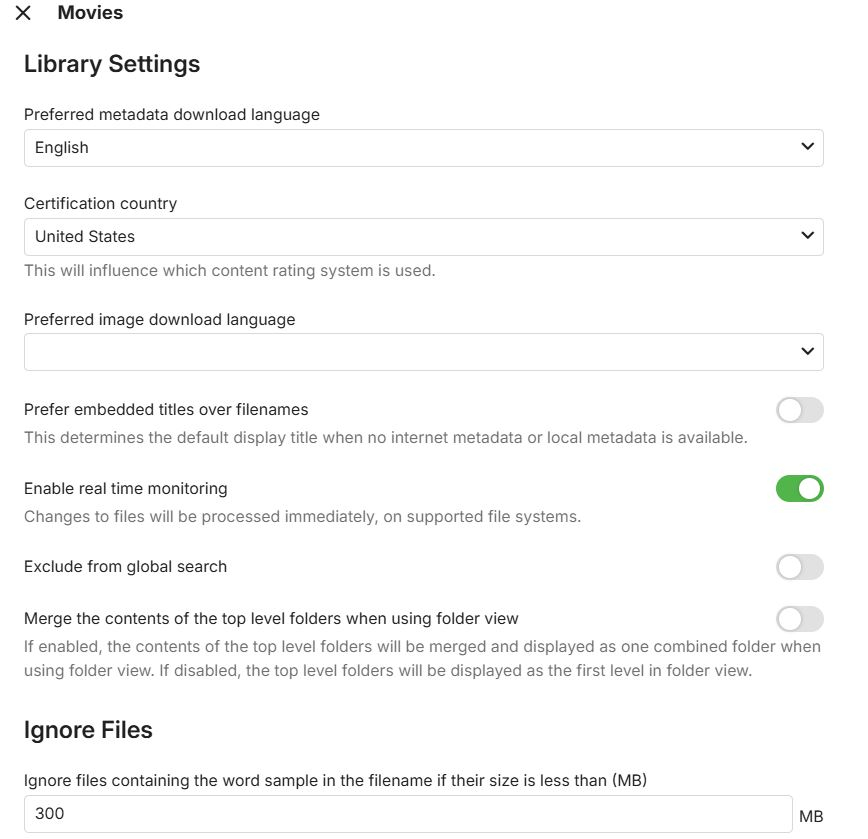Click the chevron arrow beside United States
The image size is (868, 839).
pos(808,237)
